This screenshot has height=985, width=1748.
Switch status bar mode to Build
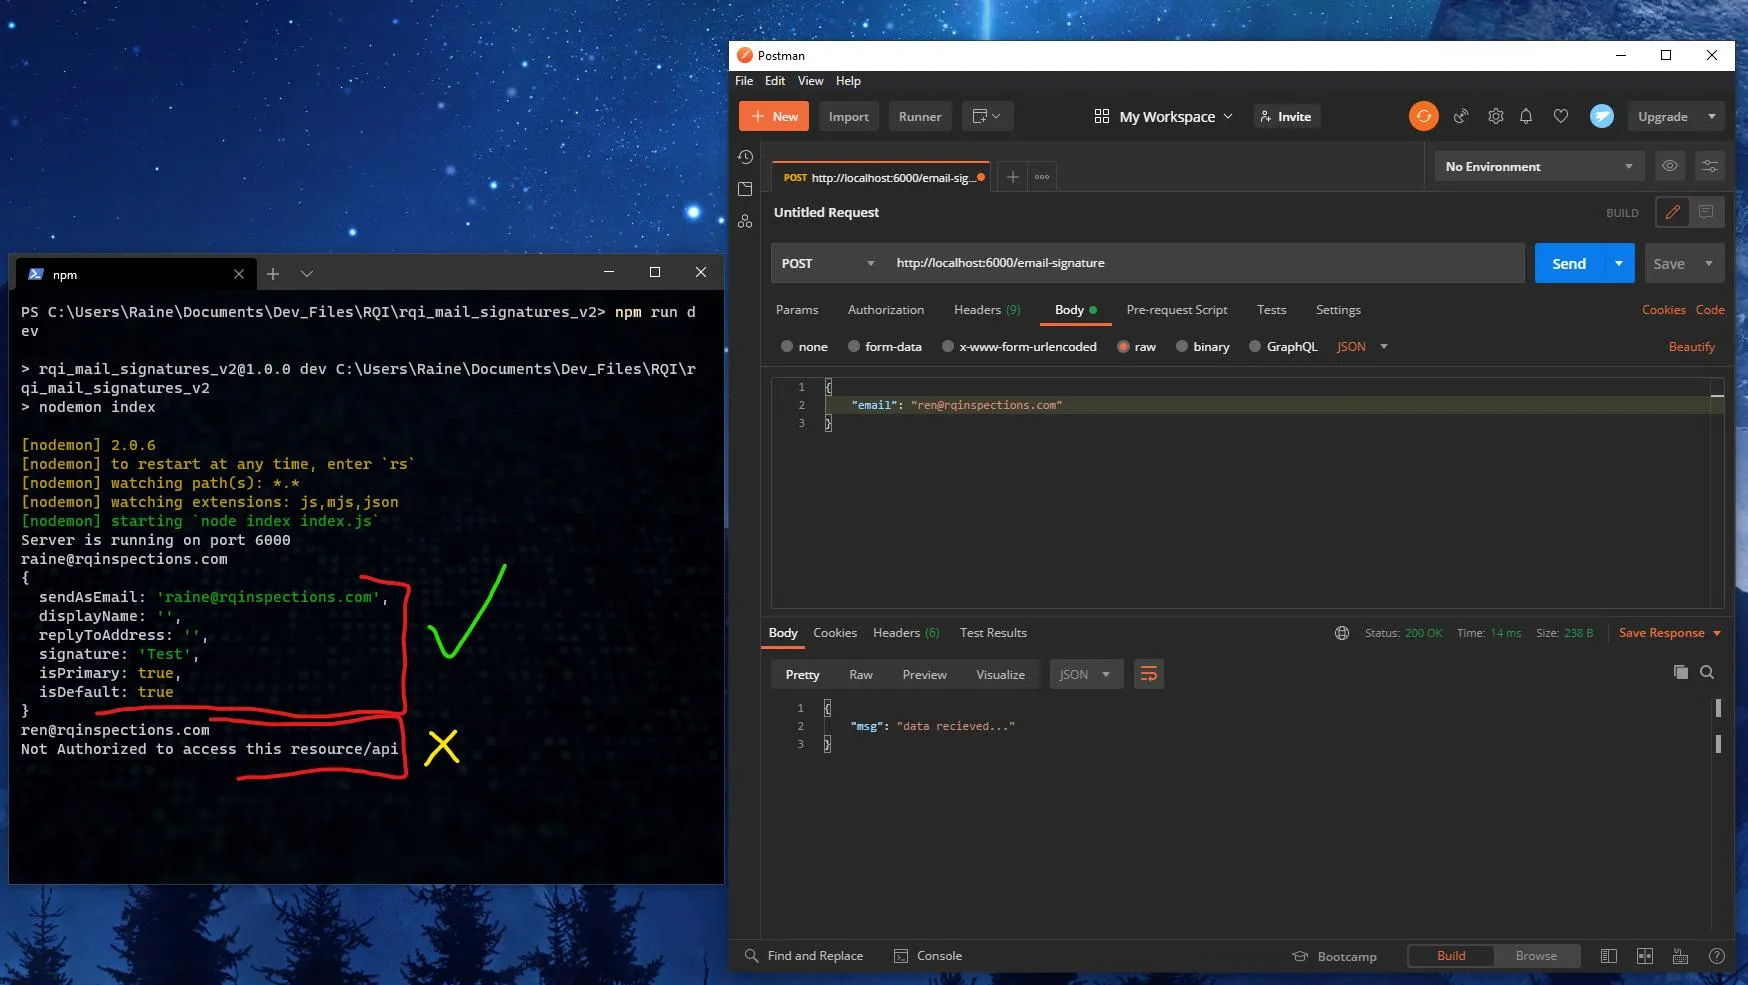click(x=1451, y=956)
